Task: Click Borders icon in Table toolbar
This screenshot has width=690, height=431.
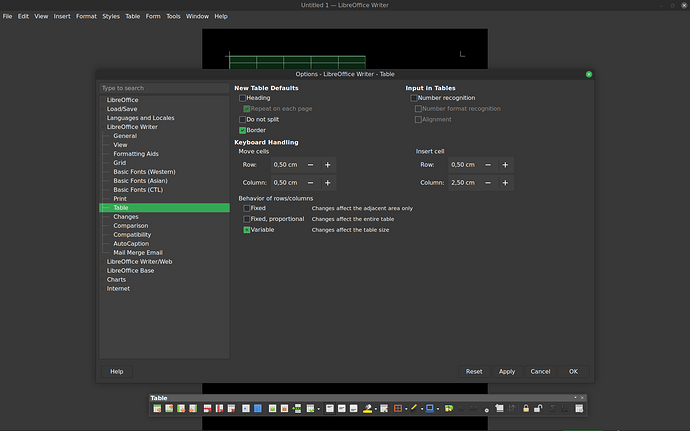Action: [x=398, y=409]
